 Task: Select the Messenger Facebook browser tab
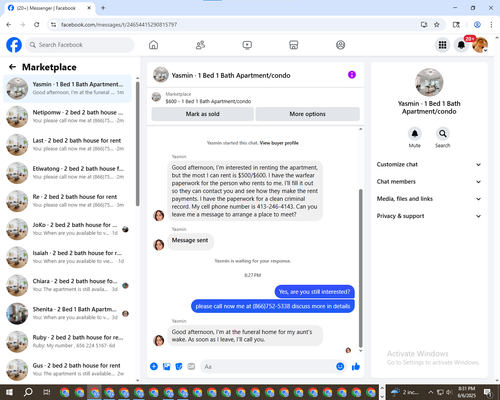pos(50,8)
